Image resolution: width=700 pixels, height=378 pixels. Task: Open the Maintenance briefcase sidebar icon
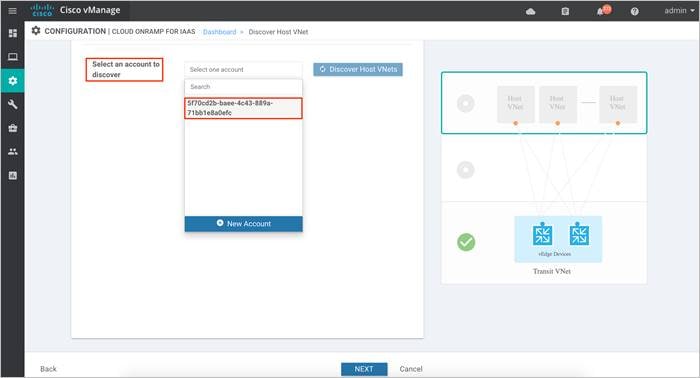coord(12,128)
